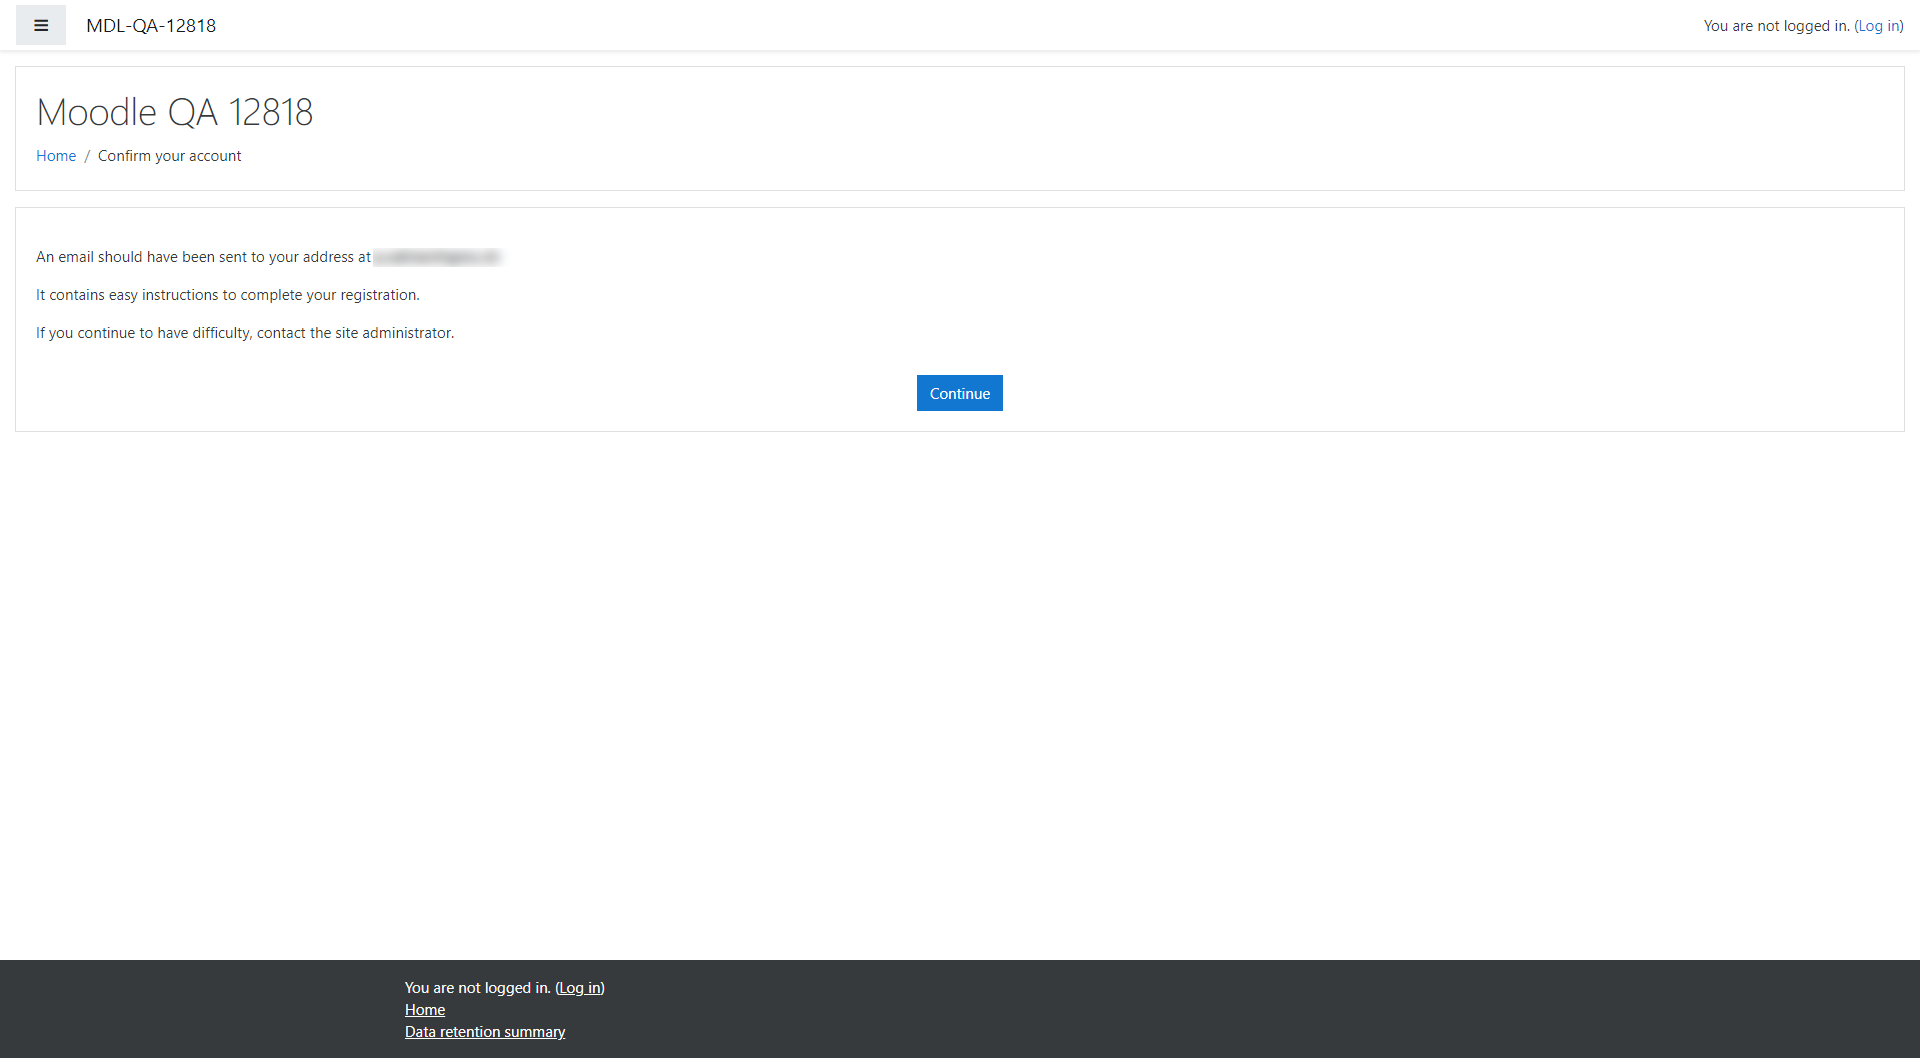1920x1058 pixels.
Task: Click the blurred email address text
Action: pos(437,257)
